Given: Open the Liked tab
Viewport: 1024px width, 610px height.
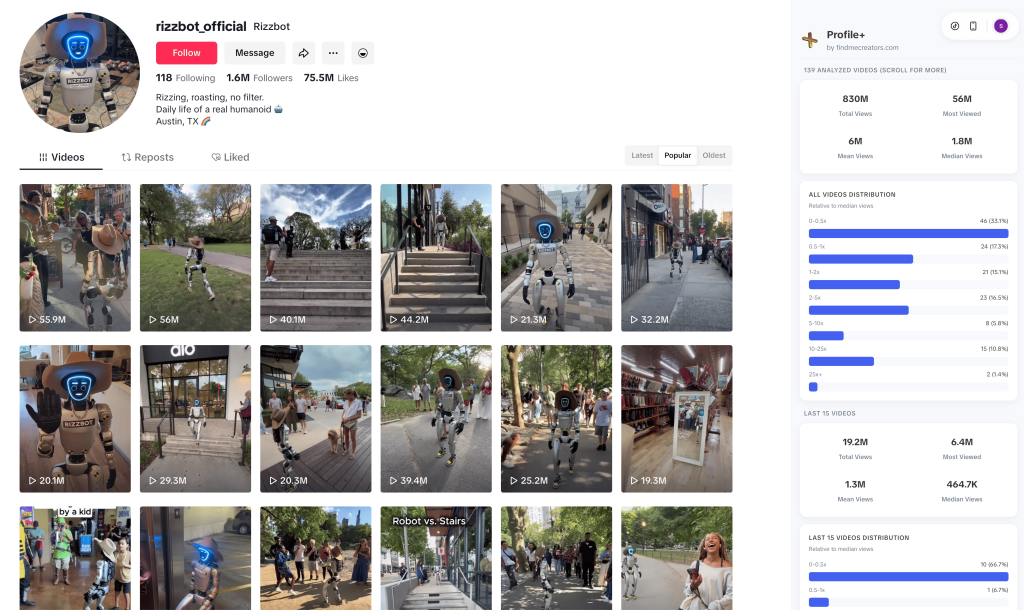Looking at the screenshot, I should (230, 157).
